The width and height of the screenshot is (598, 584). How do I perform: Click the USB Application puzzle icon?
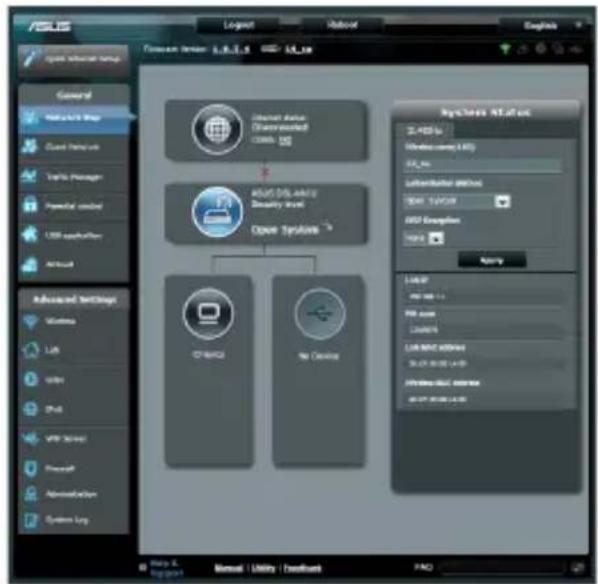(30, 234)
